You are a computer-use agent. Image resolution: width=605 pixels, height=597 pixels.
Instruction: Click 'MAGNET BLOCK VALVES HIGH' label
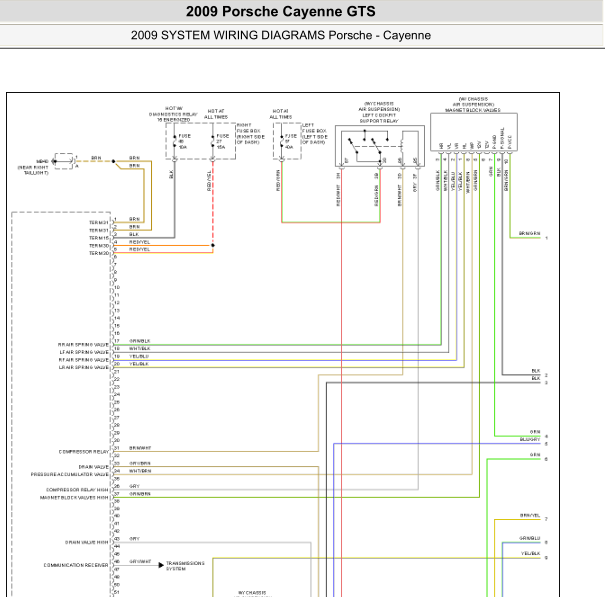coord(74,497)
